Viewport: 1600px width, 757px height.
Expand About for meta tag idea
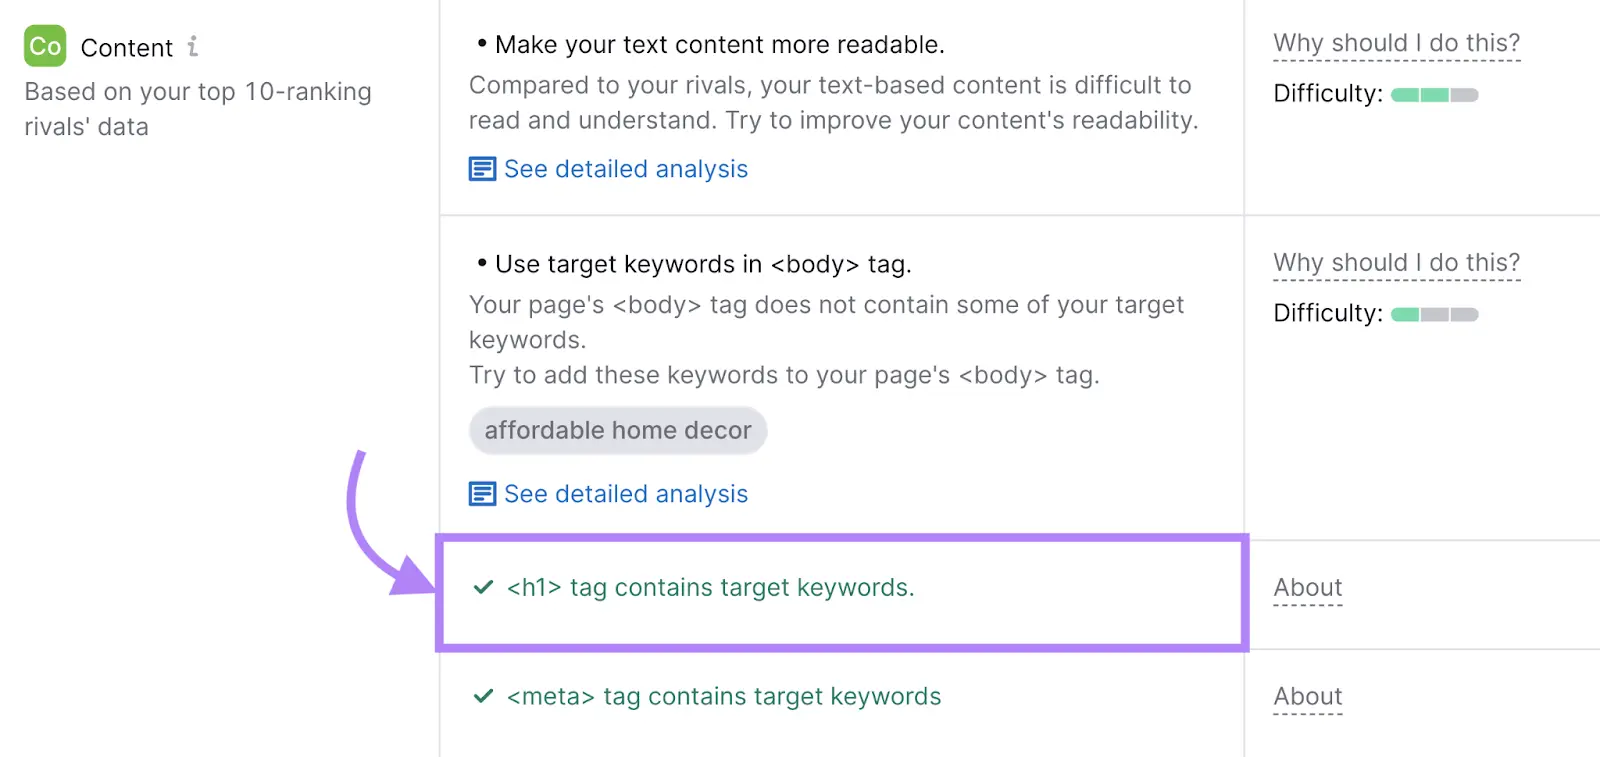1306,696
